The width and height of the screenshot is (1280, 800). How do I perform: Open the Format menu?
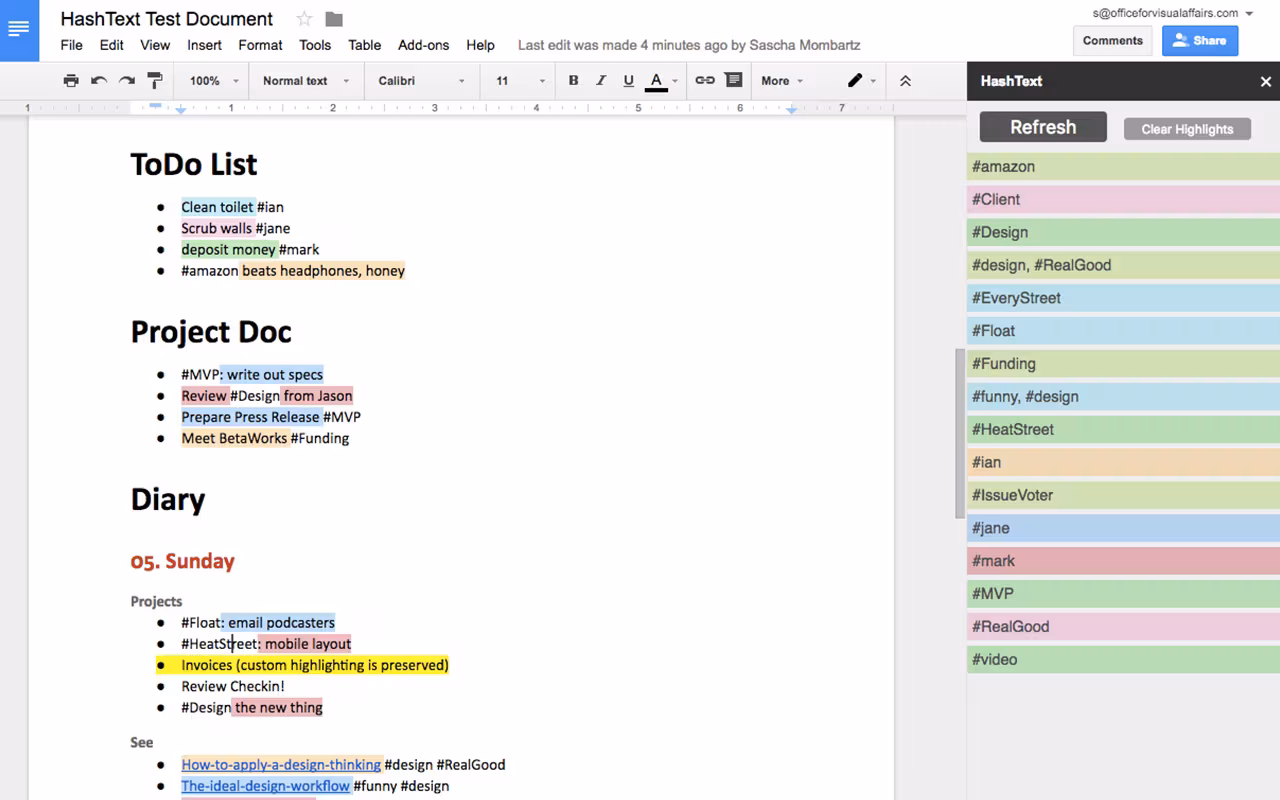[260, 45]
